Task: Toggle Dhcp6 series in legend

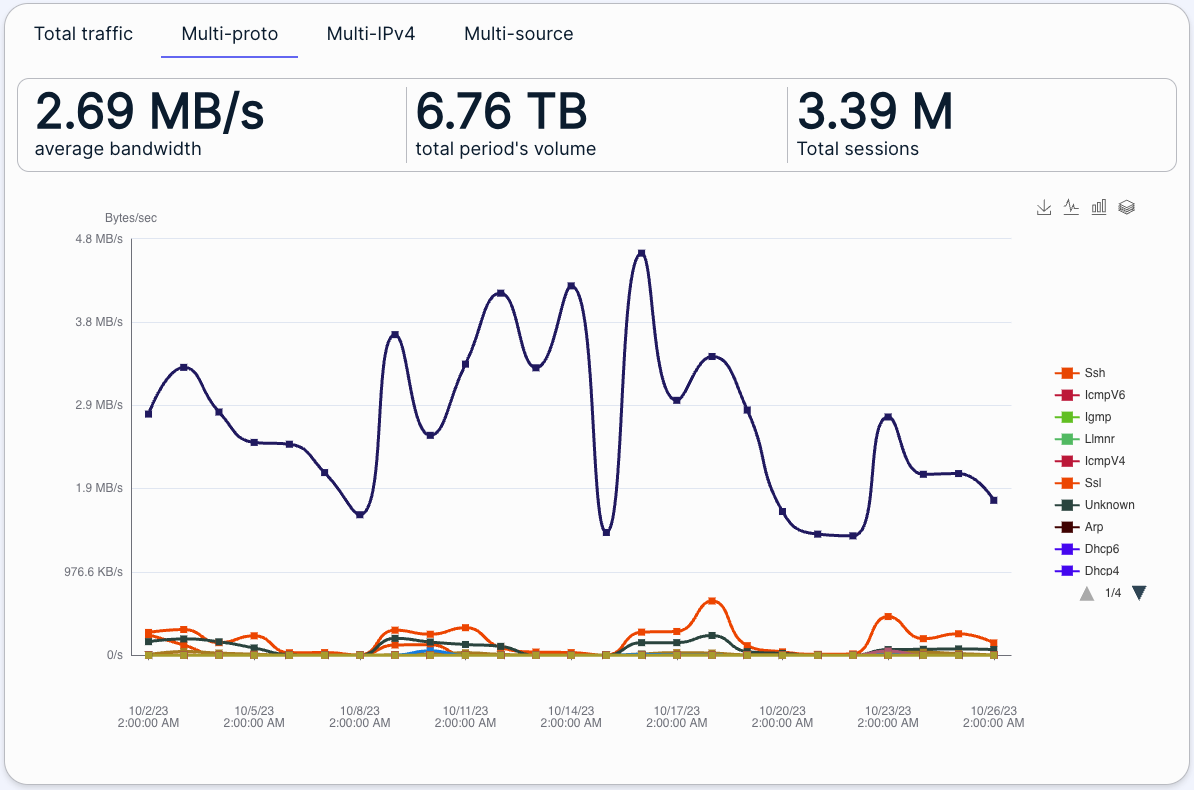Action: click(1101, 549)
